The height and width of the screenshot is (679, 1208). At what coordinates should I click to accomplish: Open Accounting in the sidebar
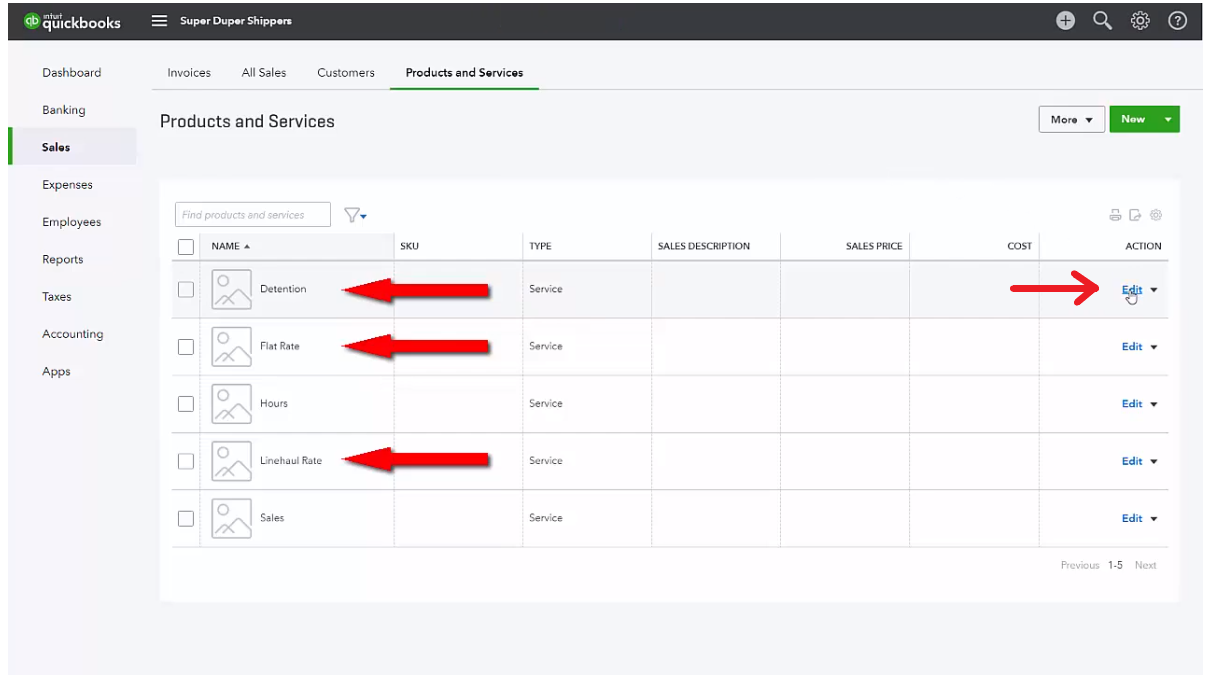[71, 334]
